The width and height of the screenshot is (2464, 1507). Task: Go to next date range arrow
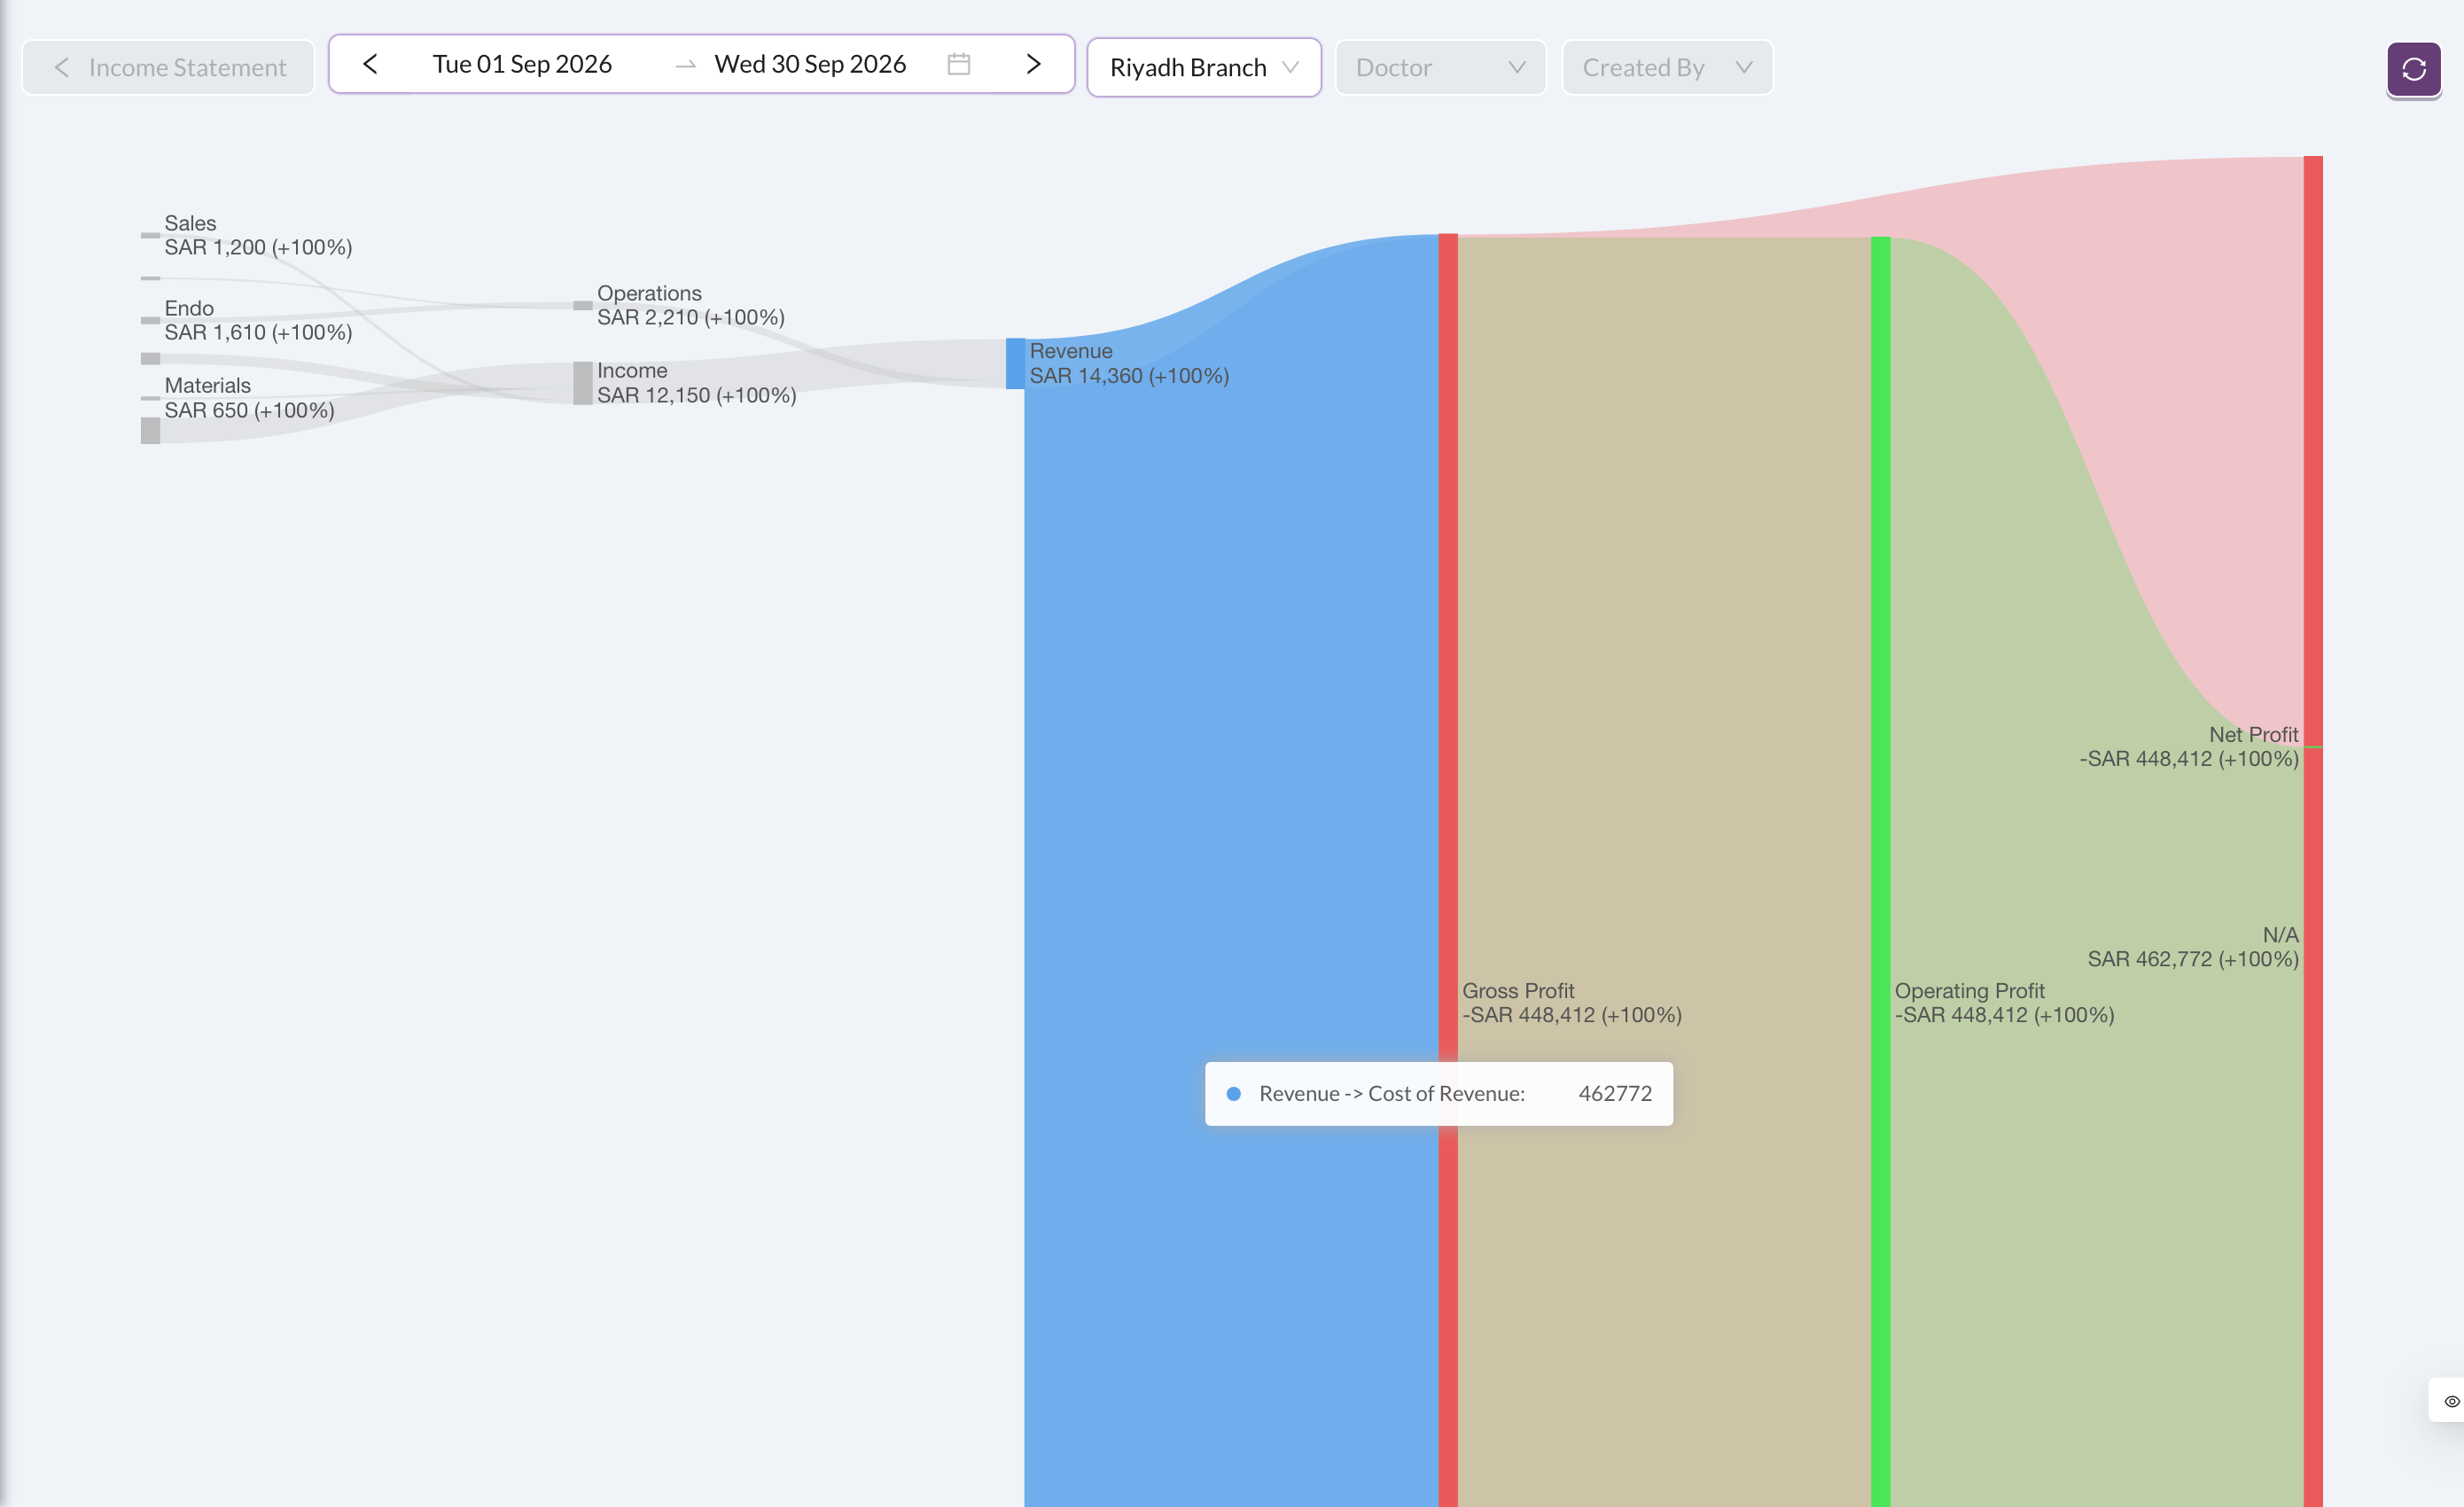click(x=1034, y=64)
